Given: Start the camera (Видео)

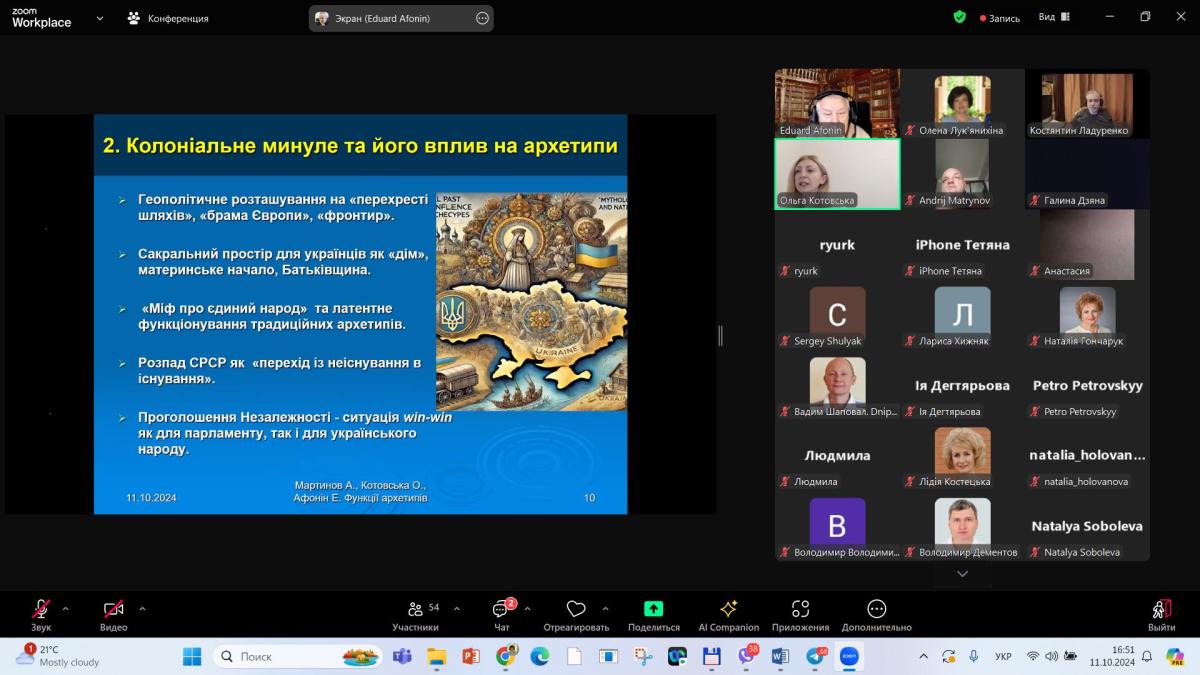Looking at the screenshot, I should point(113,609).
